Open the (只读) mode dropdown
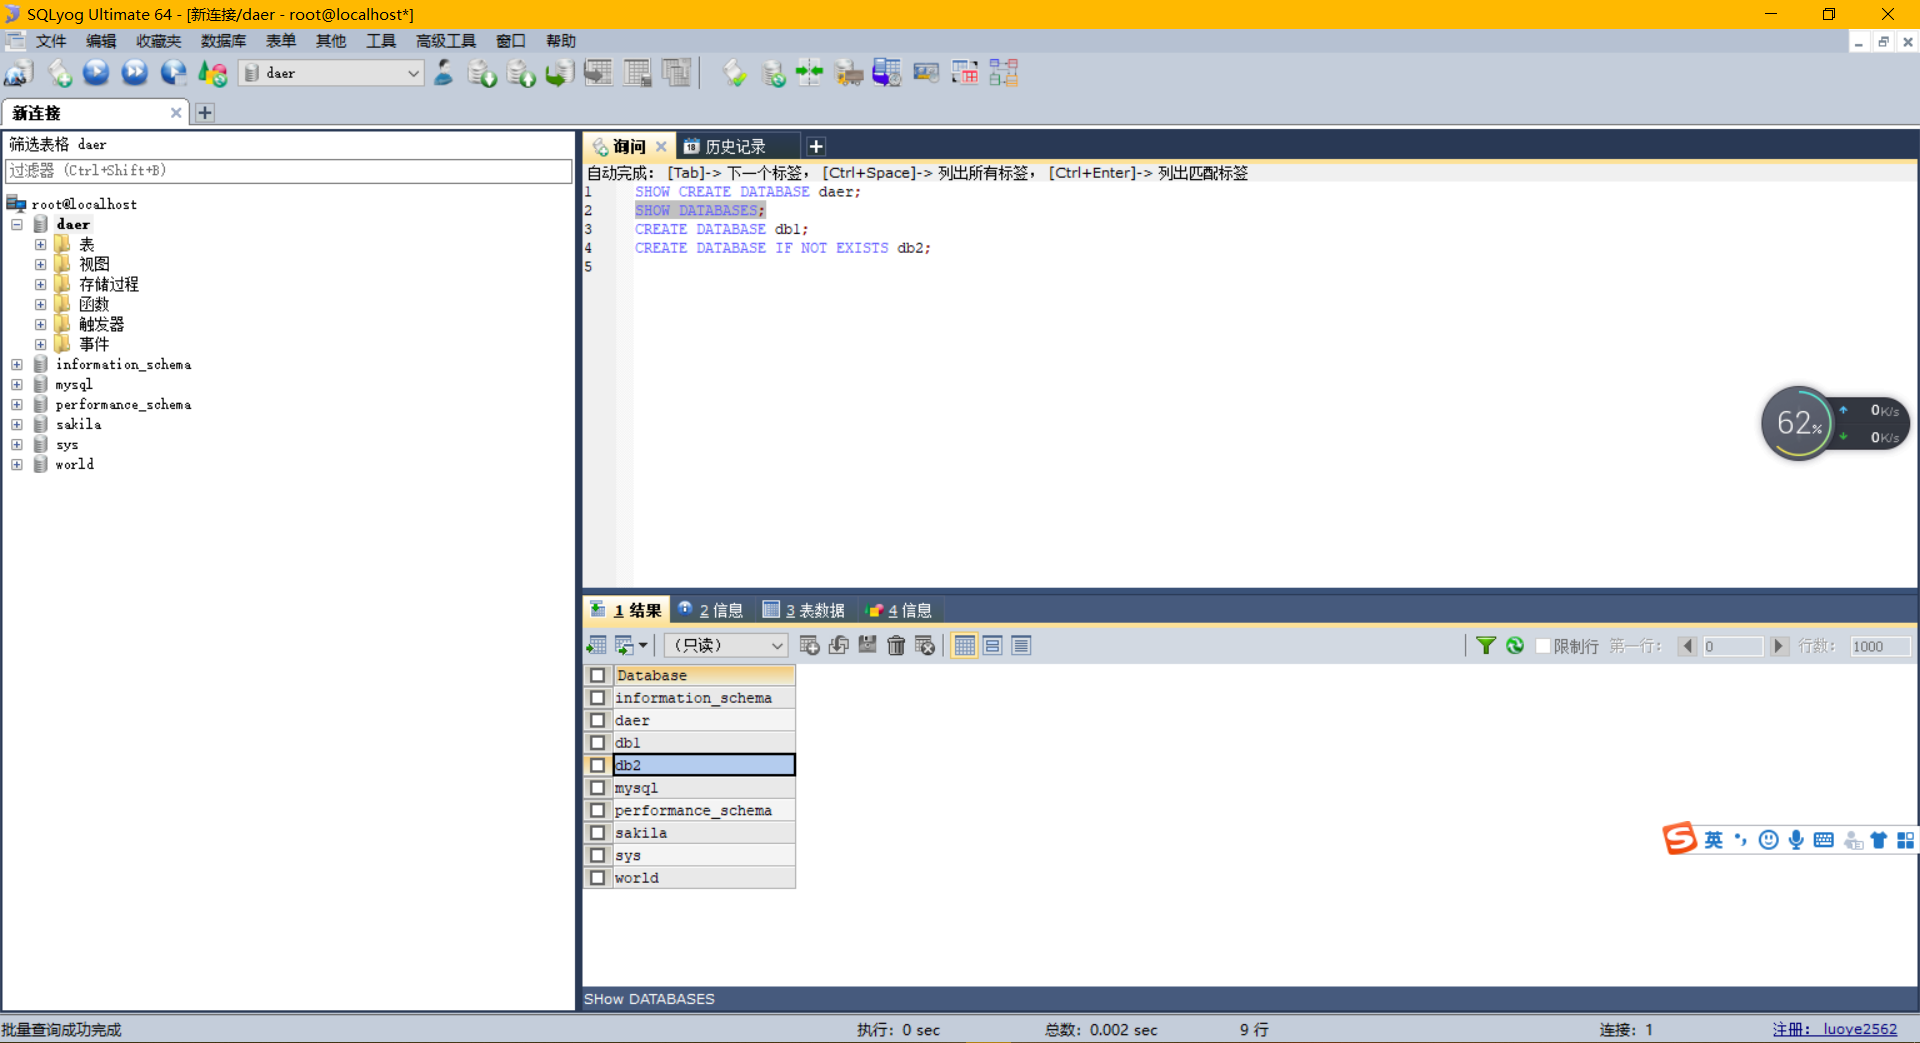 pyautogui.click(x=726, y=646)
